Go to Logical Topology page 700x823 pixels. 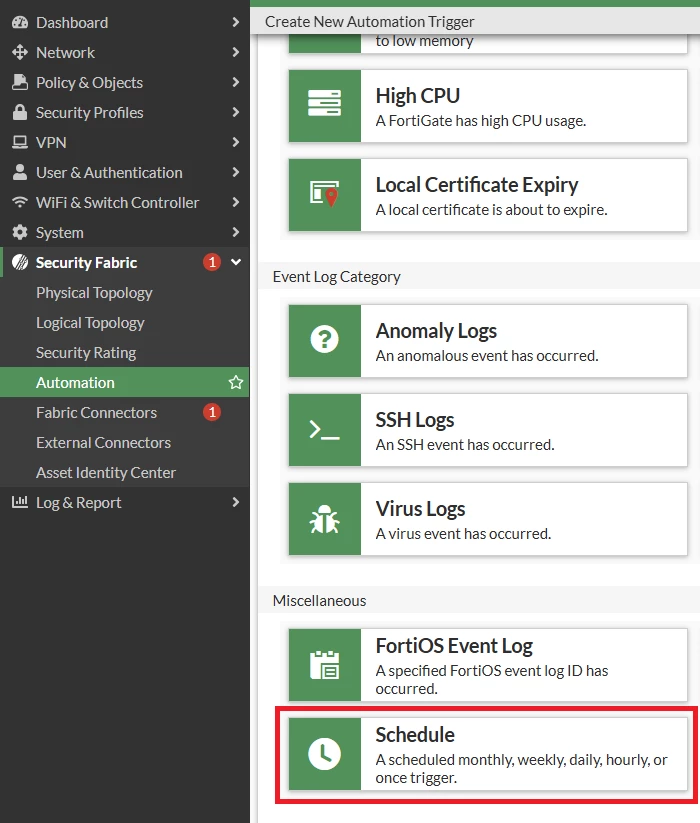click(x=124, y=322)
